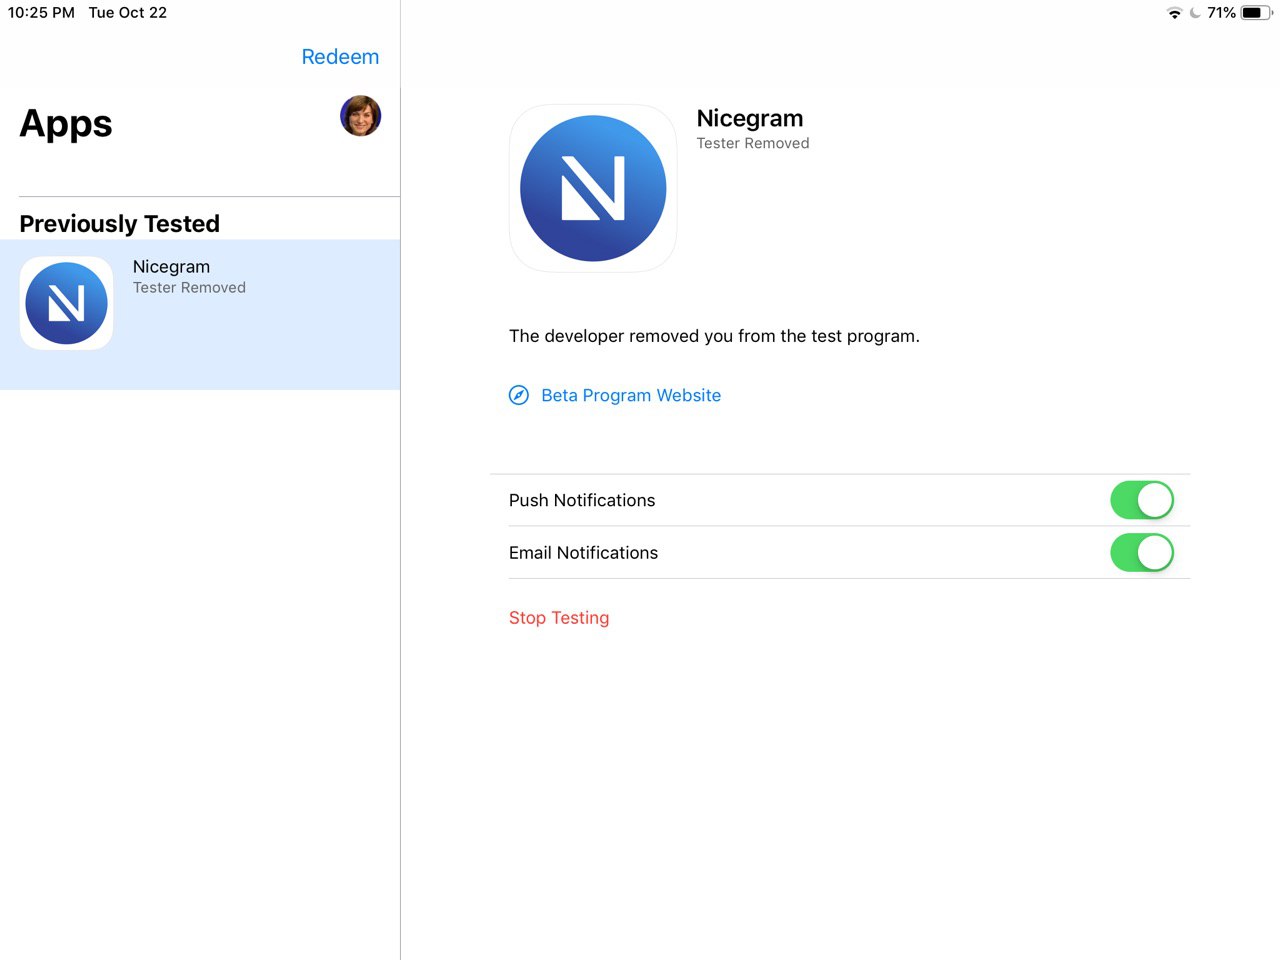Turn off Push Notifications switch
The image size is (1280, 960).
point(1142,500)
